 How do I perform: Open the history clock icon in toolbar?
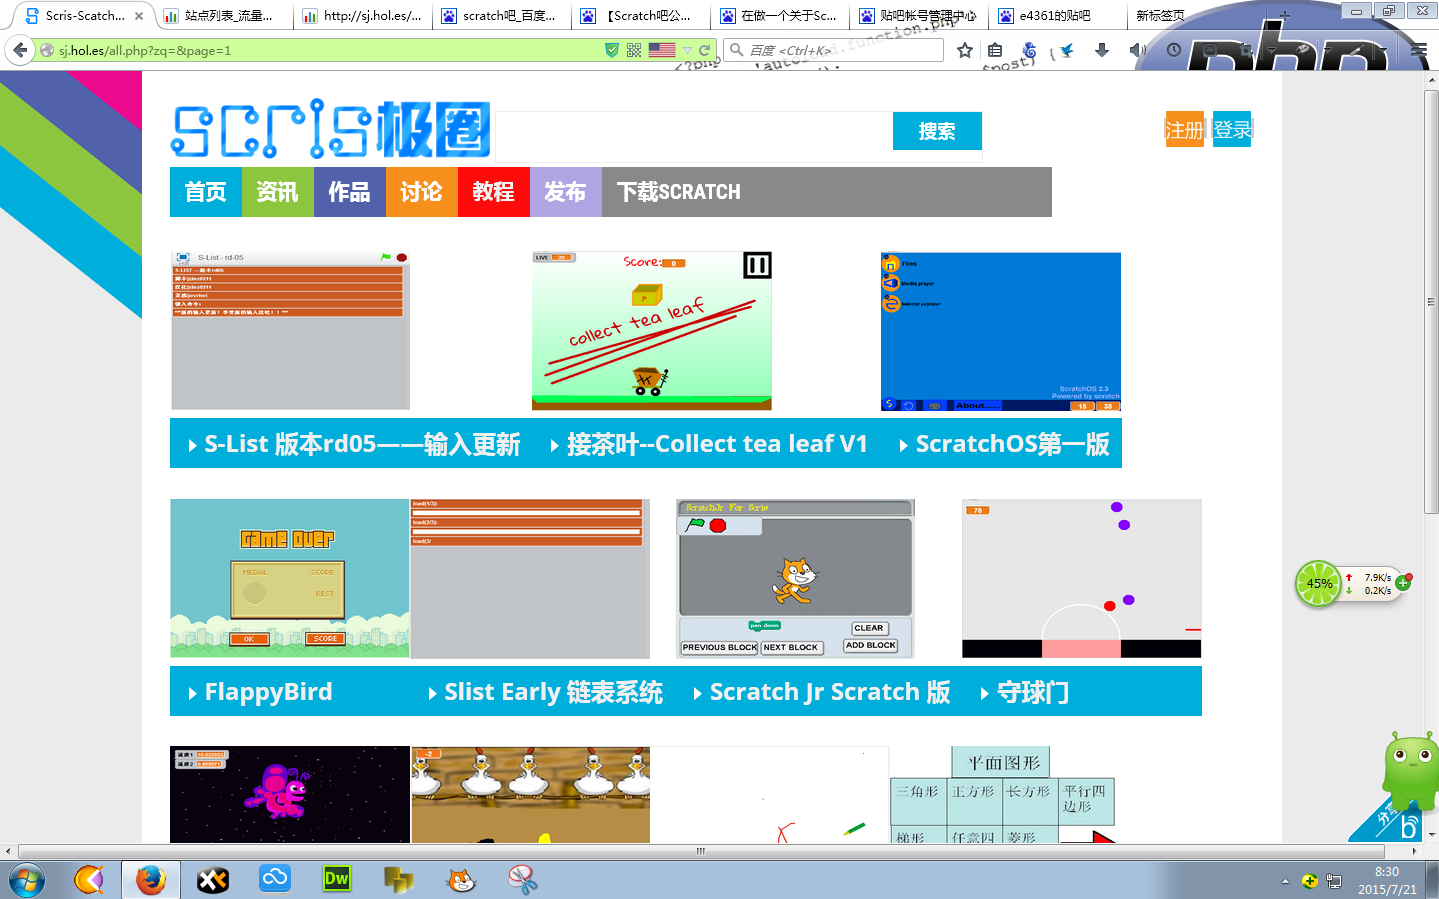click(1174, 50)
